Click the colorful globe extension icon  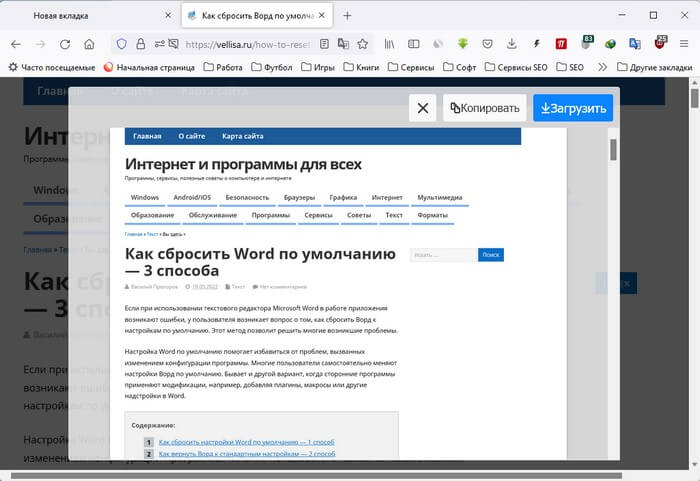(x=610, y=44)
